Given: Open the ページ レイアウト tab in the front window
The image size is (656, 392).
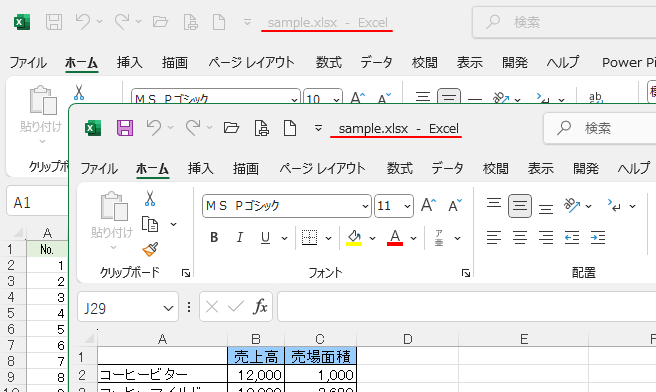Looking at the screenshot, I should [322, 169].
